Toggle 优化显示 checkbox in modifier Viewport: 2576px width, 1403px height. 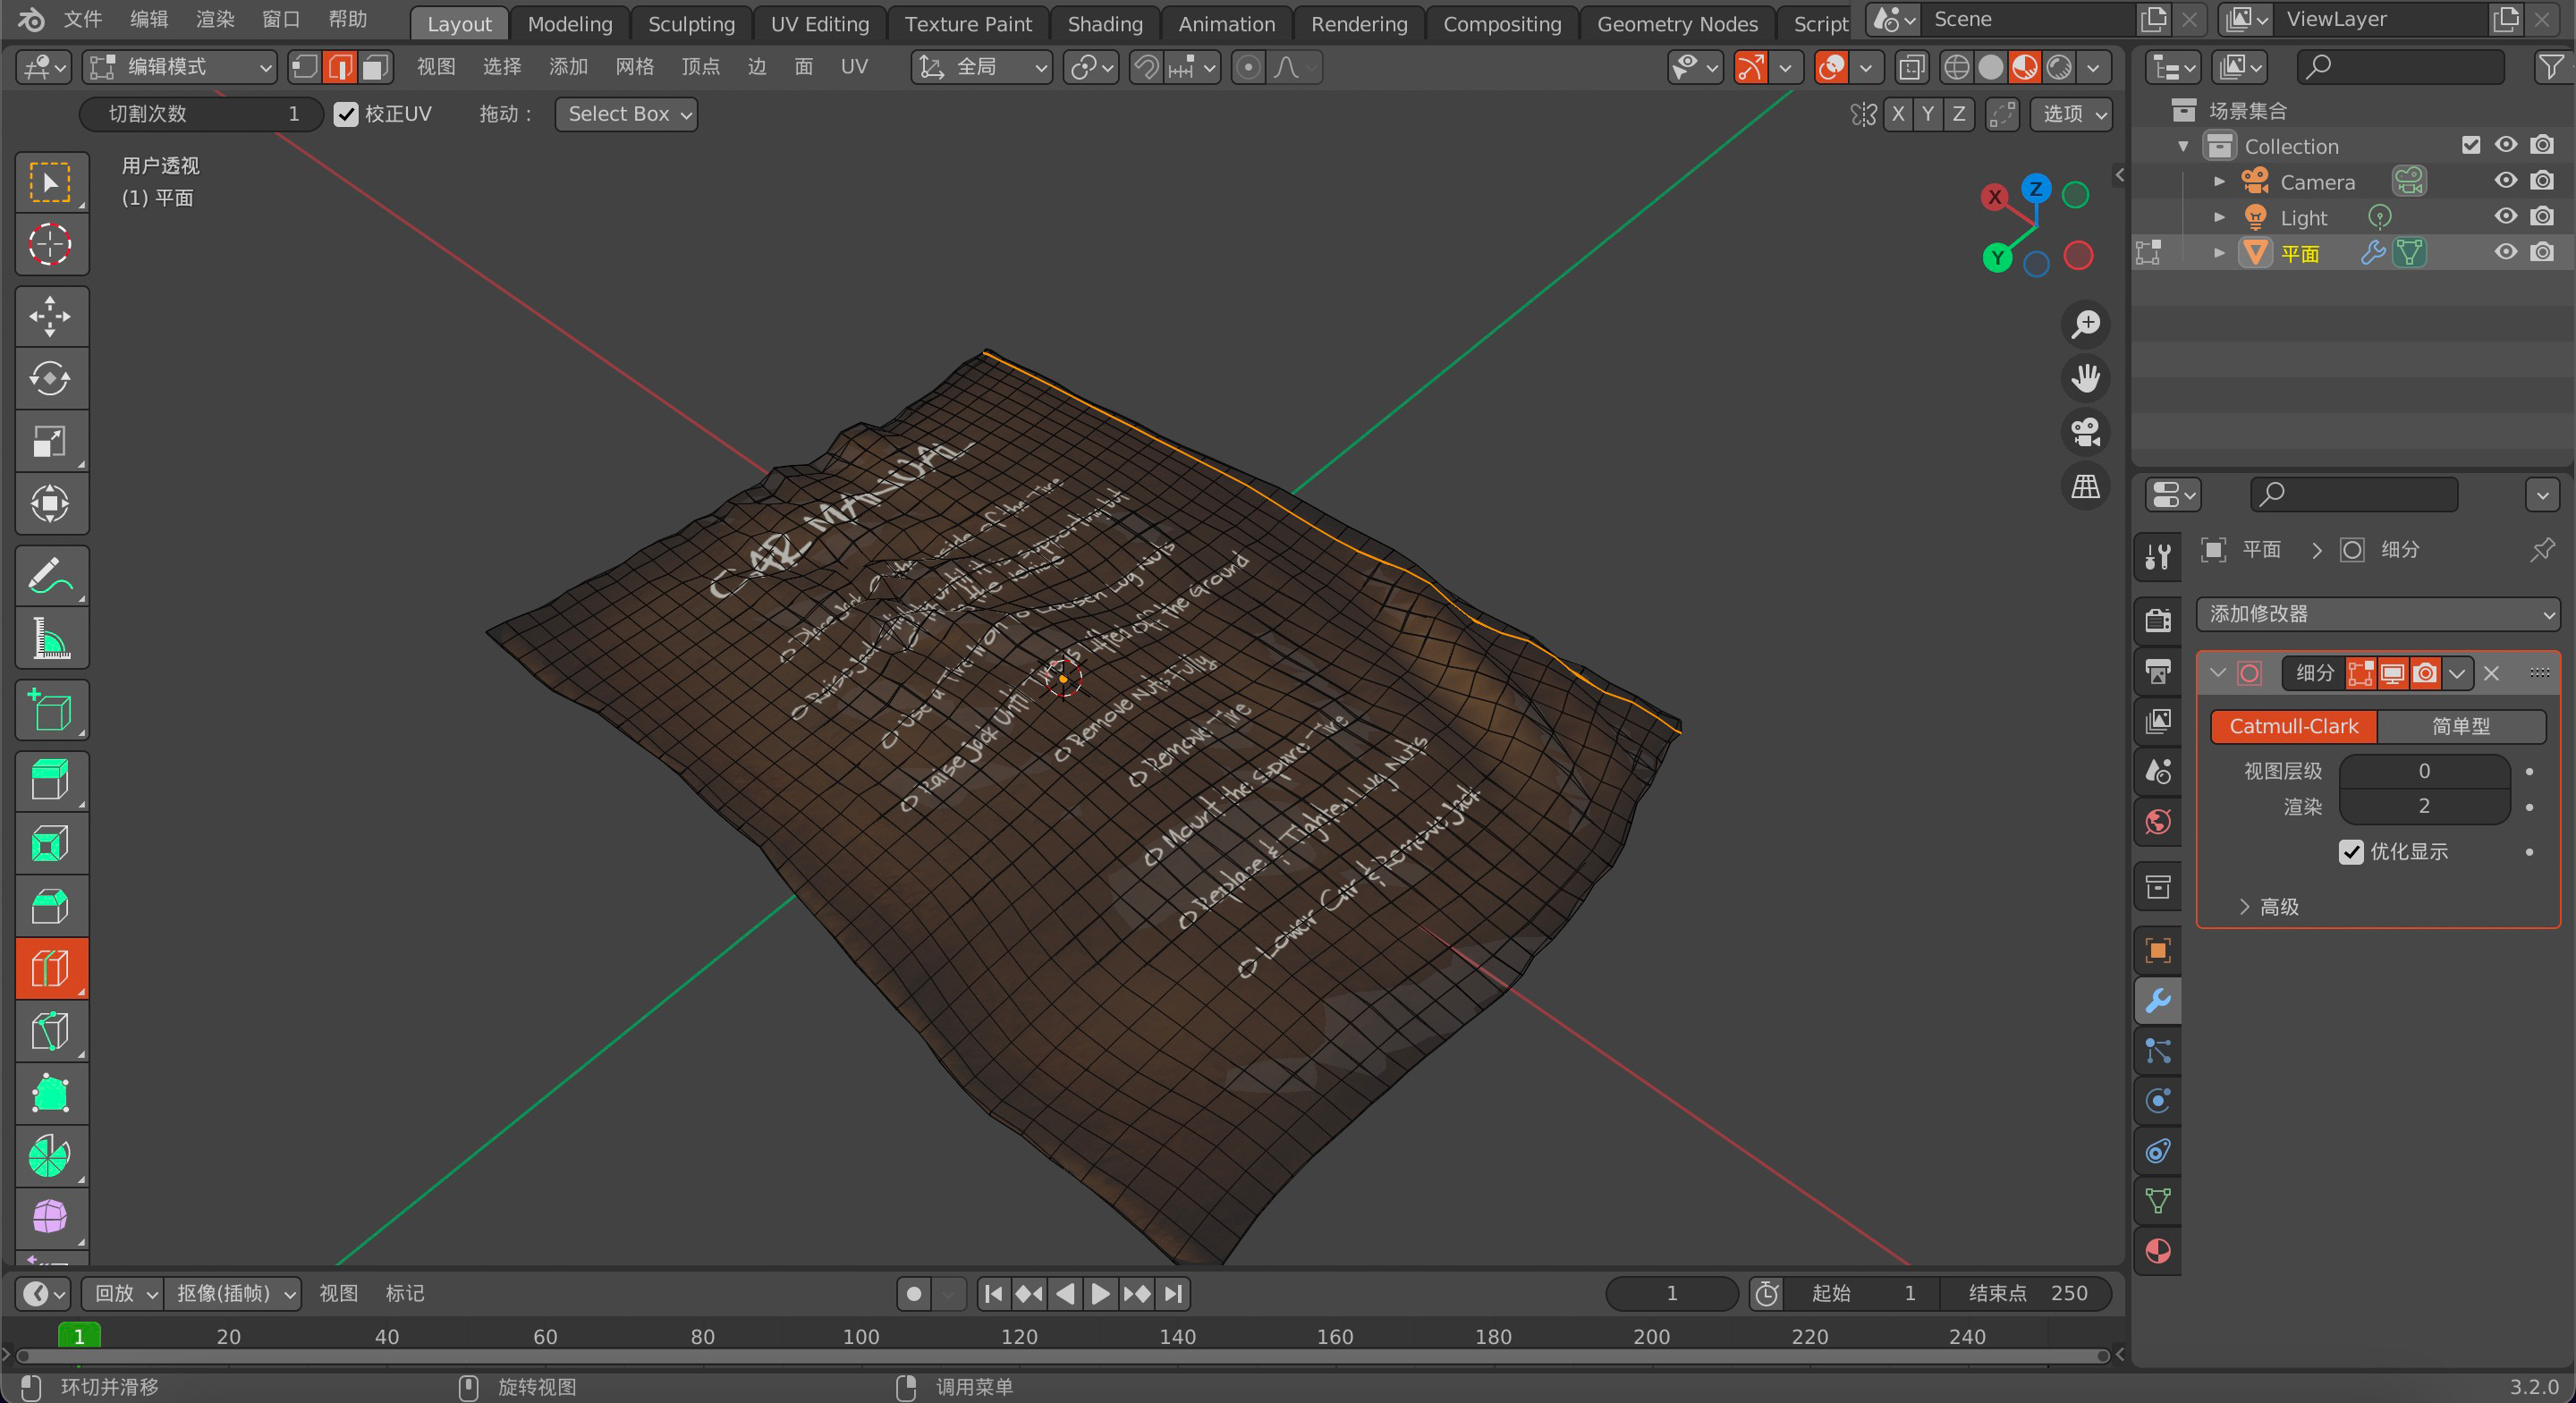point(2351,851)
